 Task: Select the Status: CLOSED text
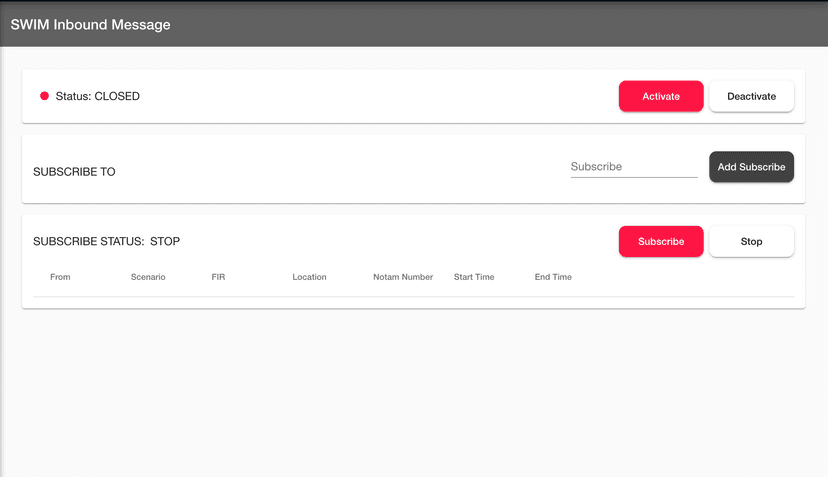coord(98,96)
